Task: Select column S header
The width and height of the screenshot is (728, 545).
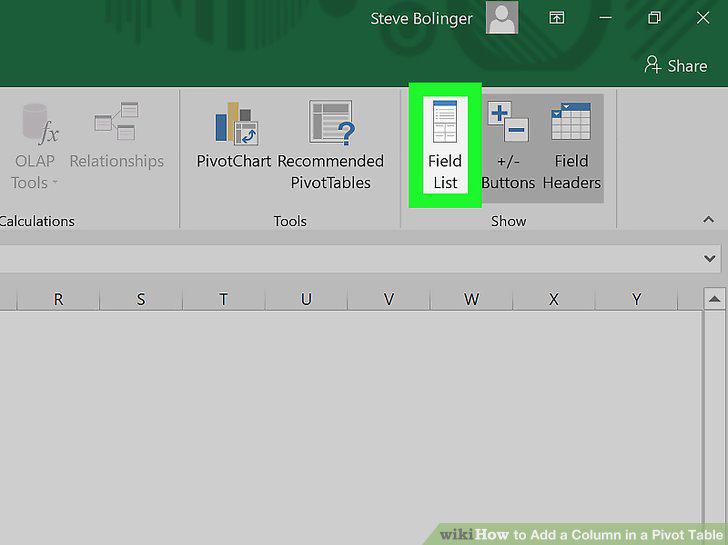Action: pyautogui.click(x=141, y=299)
